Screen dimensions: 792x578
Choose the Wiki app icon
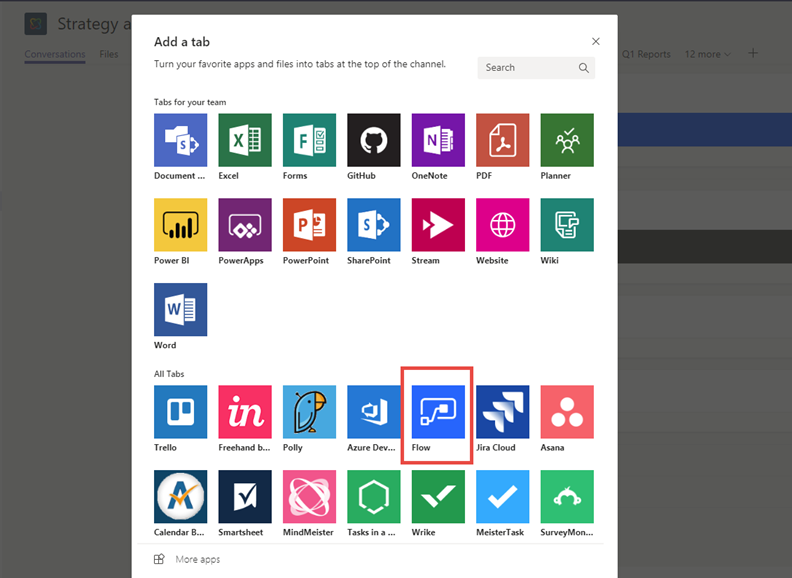click(567, 225)
